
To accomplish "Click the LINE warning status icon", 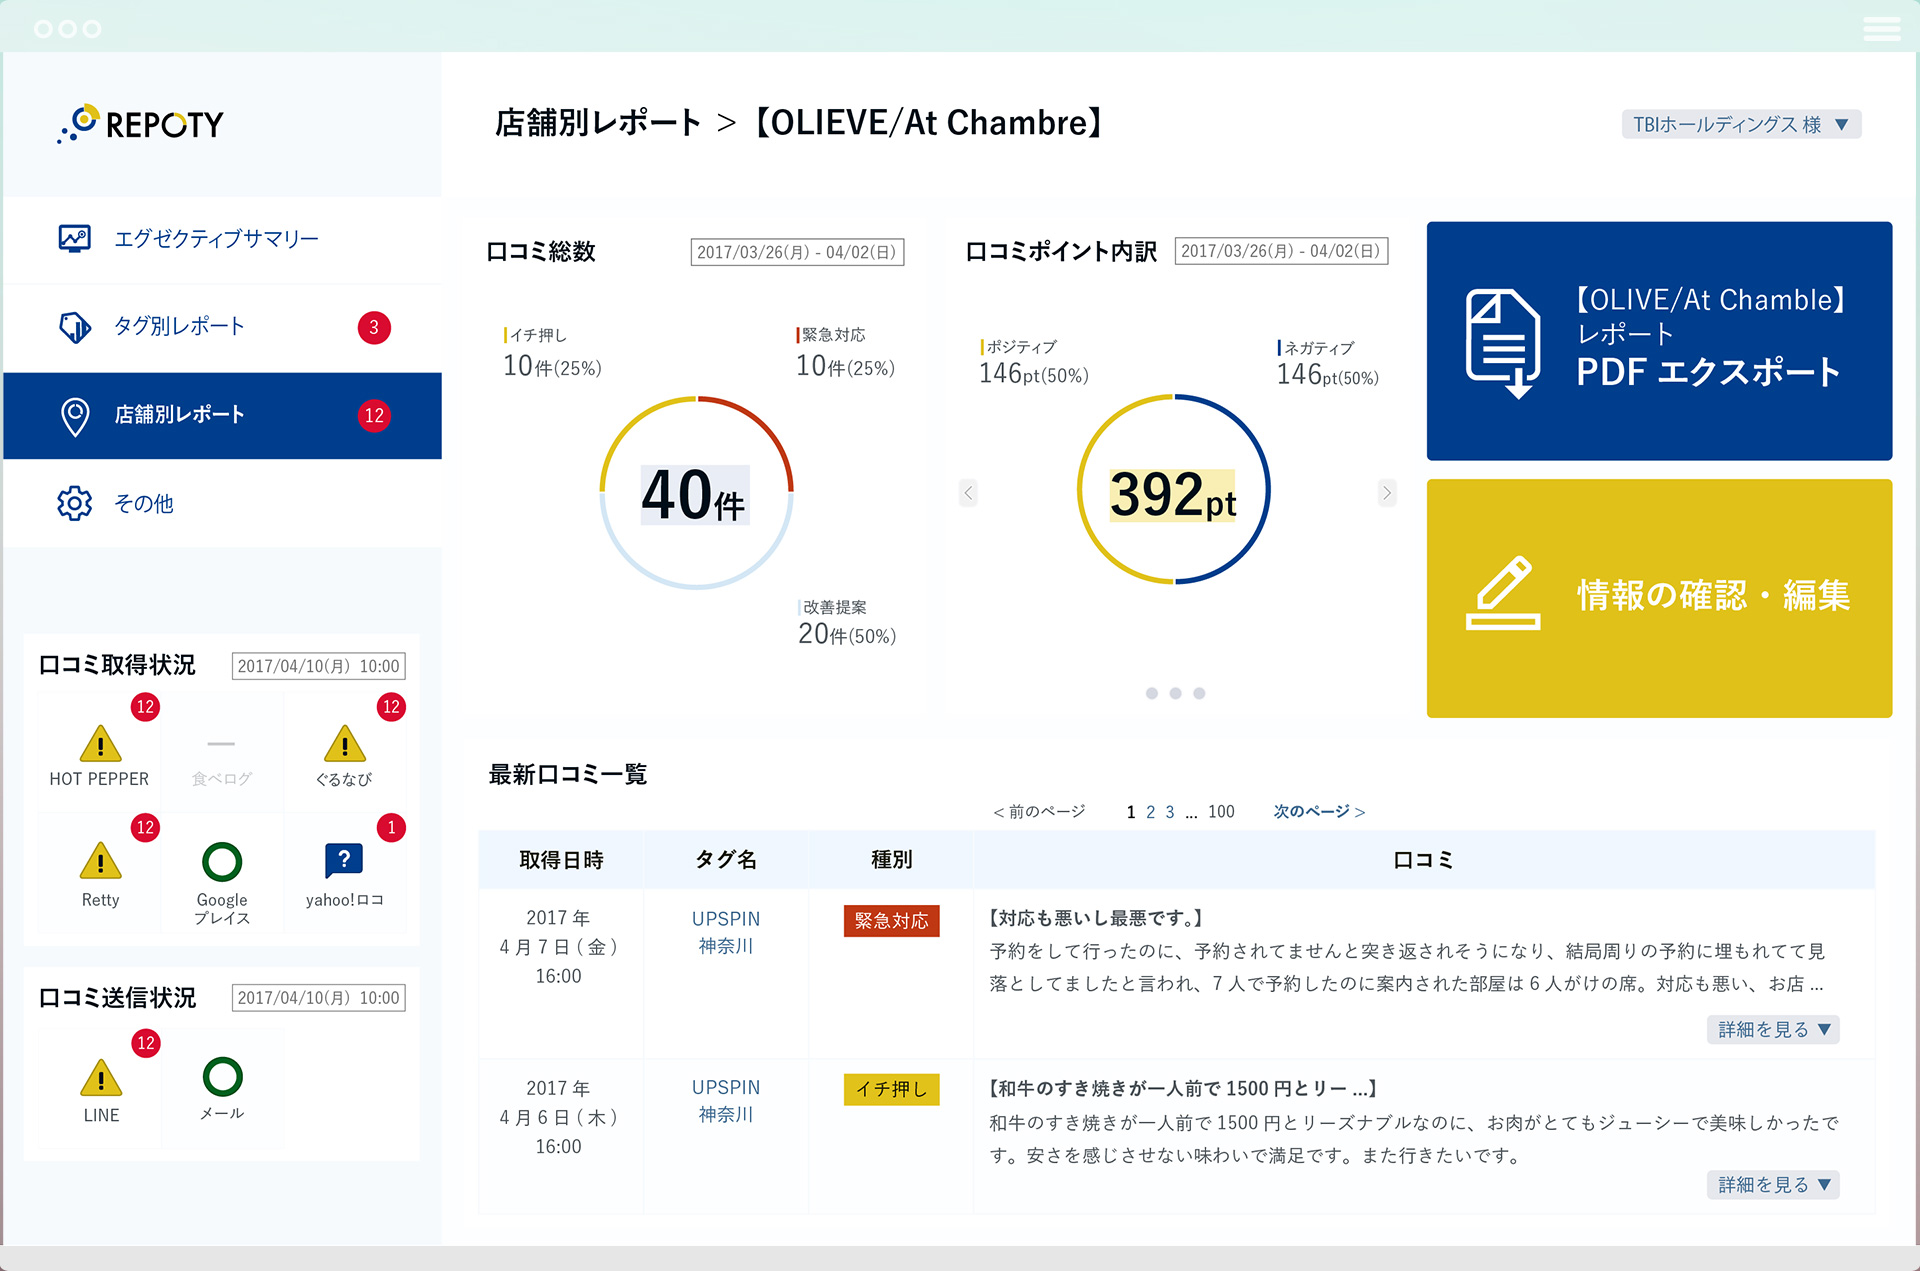I will [x=101, y=1078].
